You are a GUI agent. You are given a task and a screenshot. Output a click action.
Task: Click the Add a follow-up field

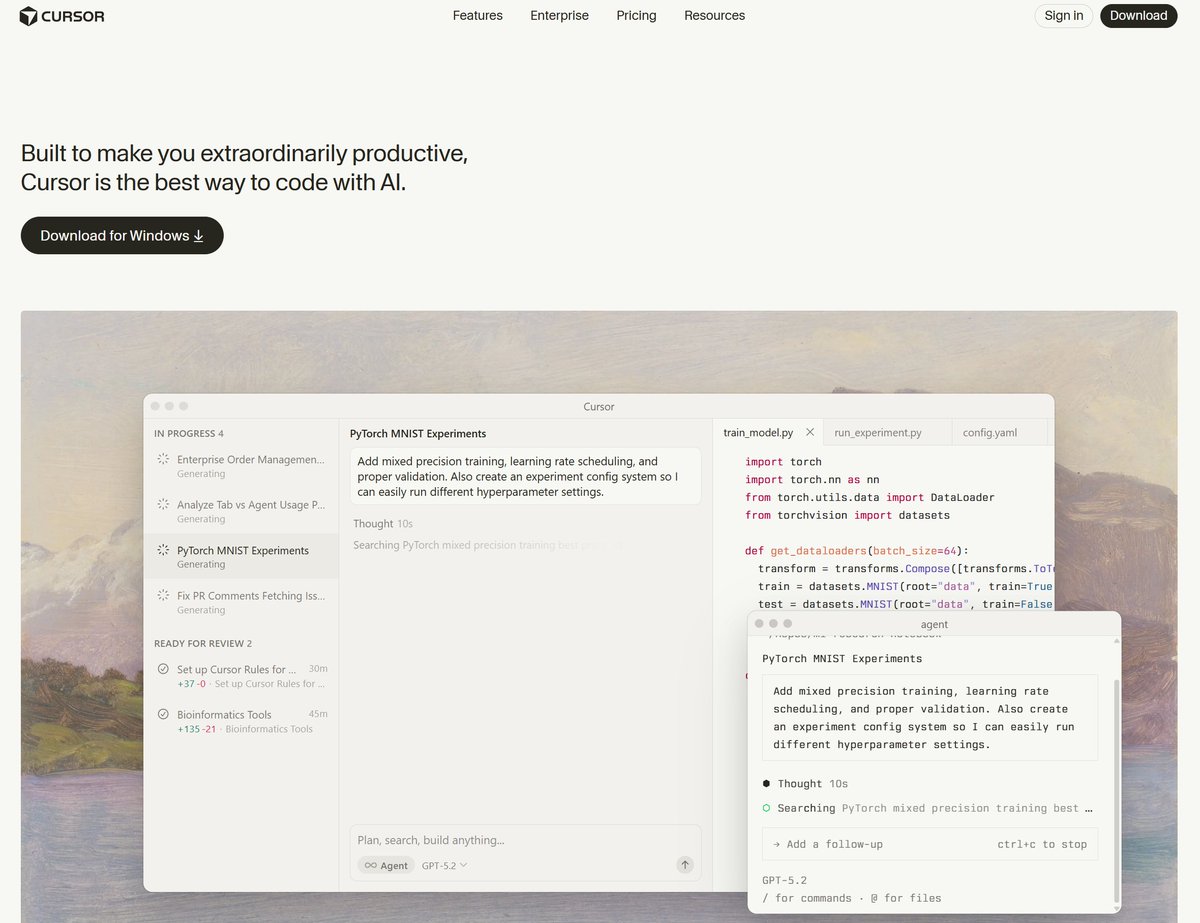[930, 844]
